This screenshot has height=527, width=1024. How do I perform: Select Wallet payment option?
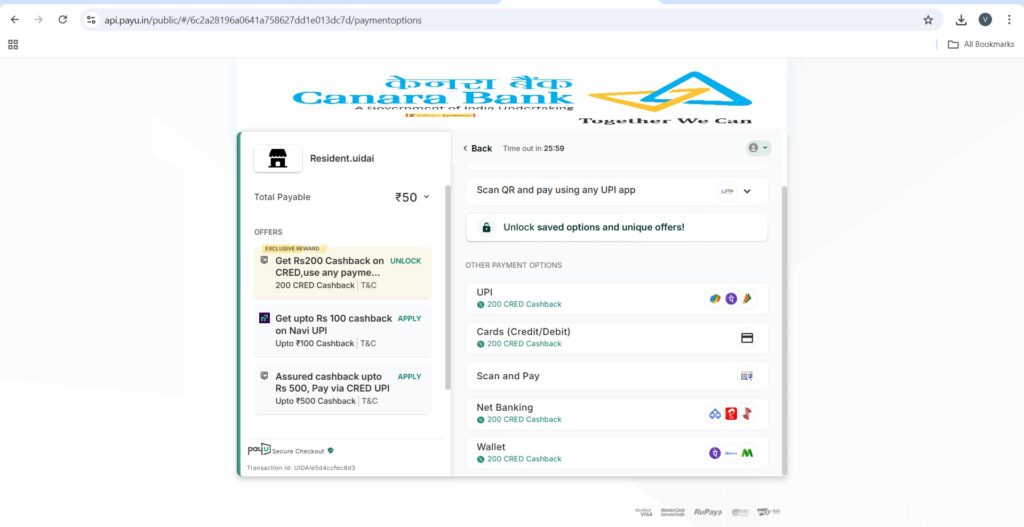(x=616, y=453)
